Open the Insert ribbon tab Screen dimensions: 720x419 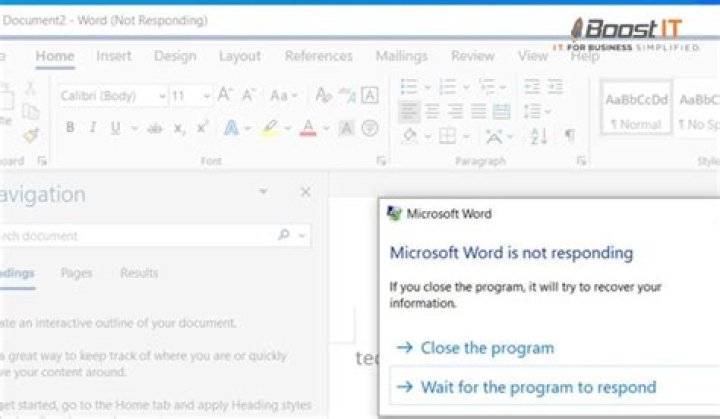pos(113,56)
